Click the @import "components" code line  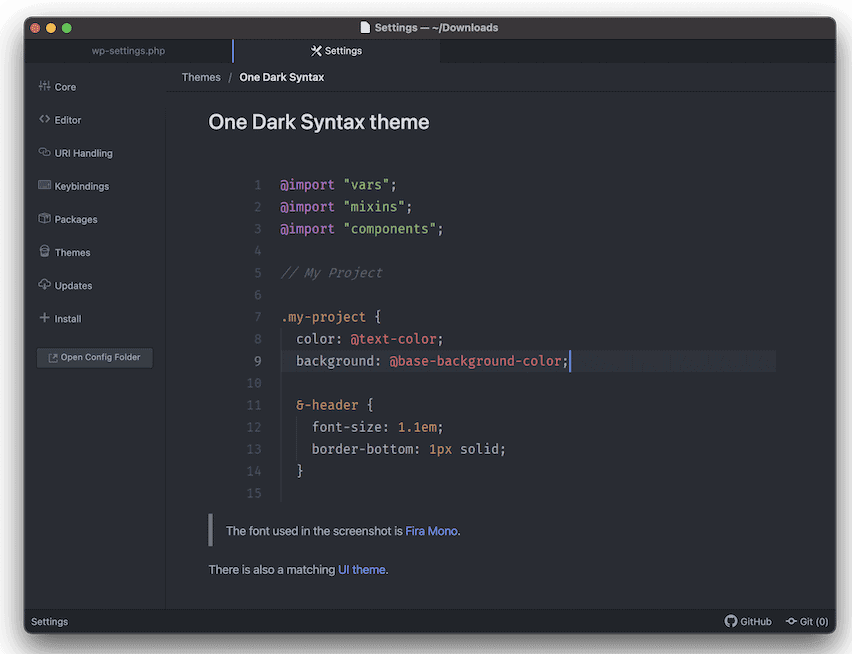click(x=361, y=229)
